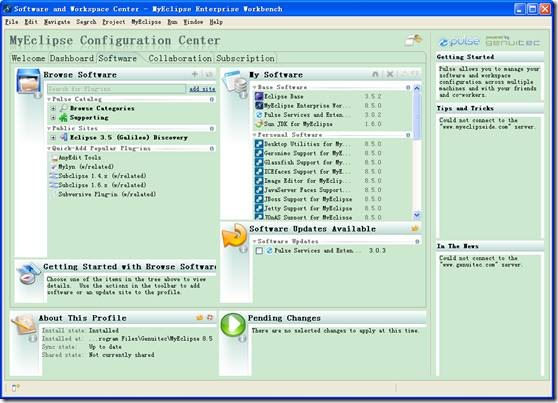
Task: Click the MyEclipse Enterprise Workbench item icon
Action: pos(259,105)
